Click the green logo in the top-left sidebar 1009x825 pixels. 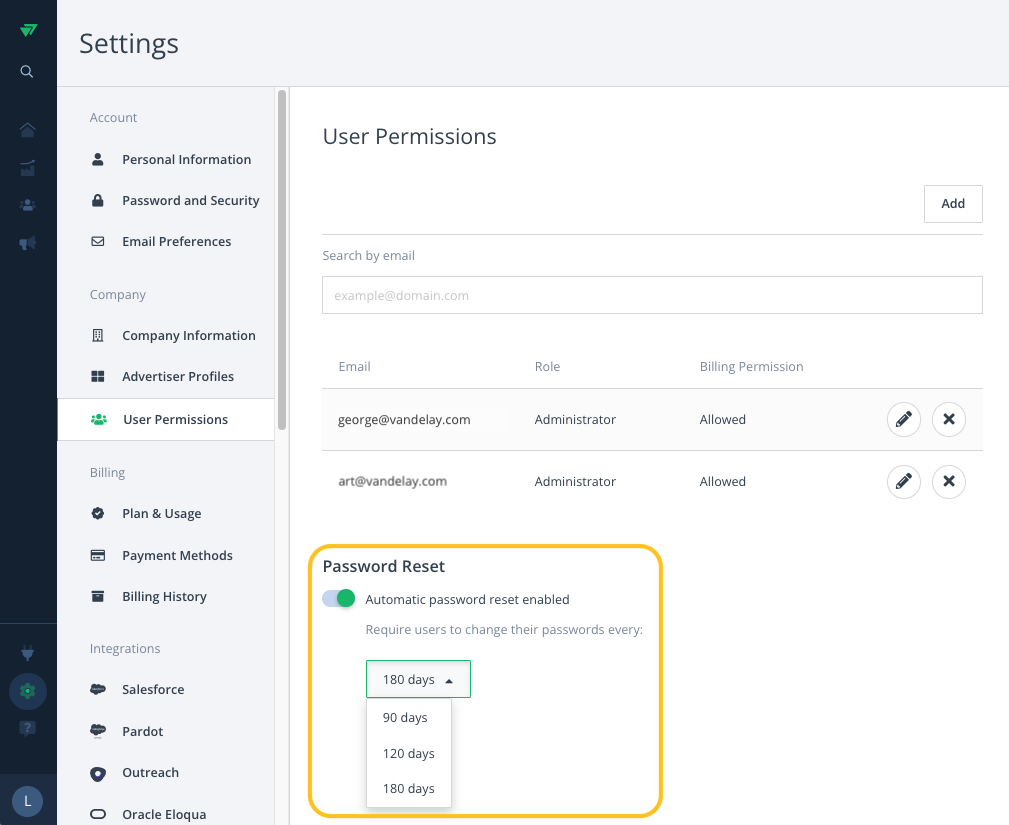pos(28,30)
